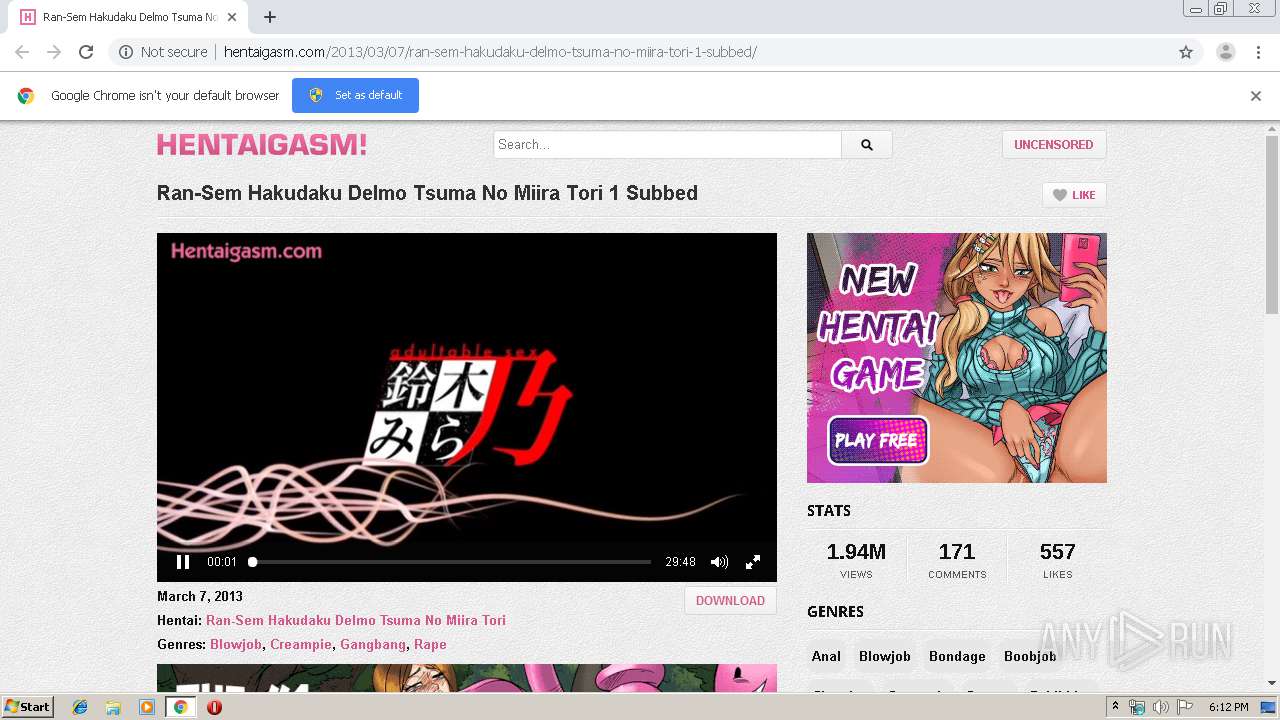The height and width of the screenshot is (720, 1280).
Task: Select the sidebar Blowjob genre tag
Action: (x=885, y=656)
